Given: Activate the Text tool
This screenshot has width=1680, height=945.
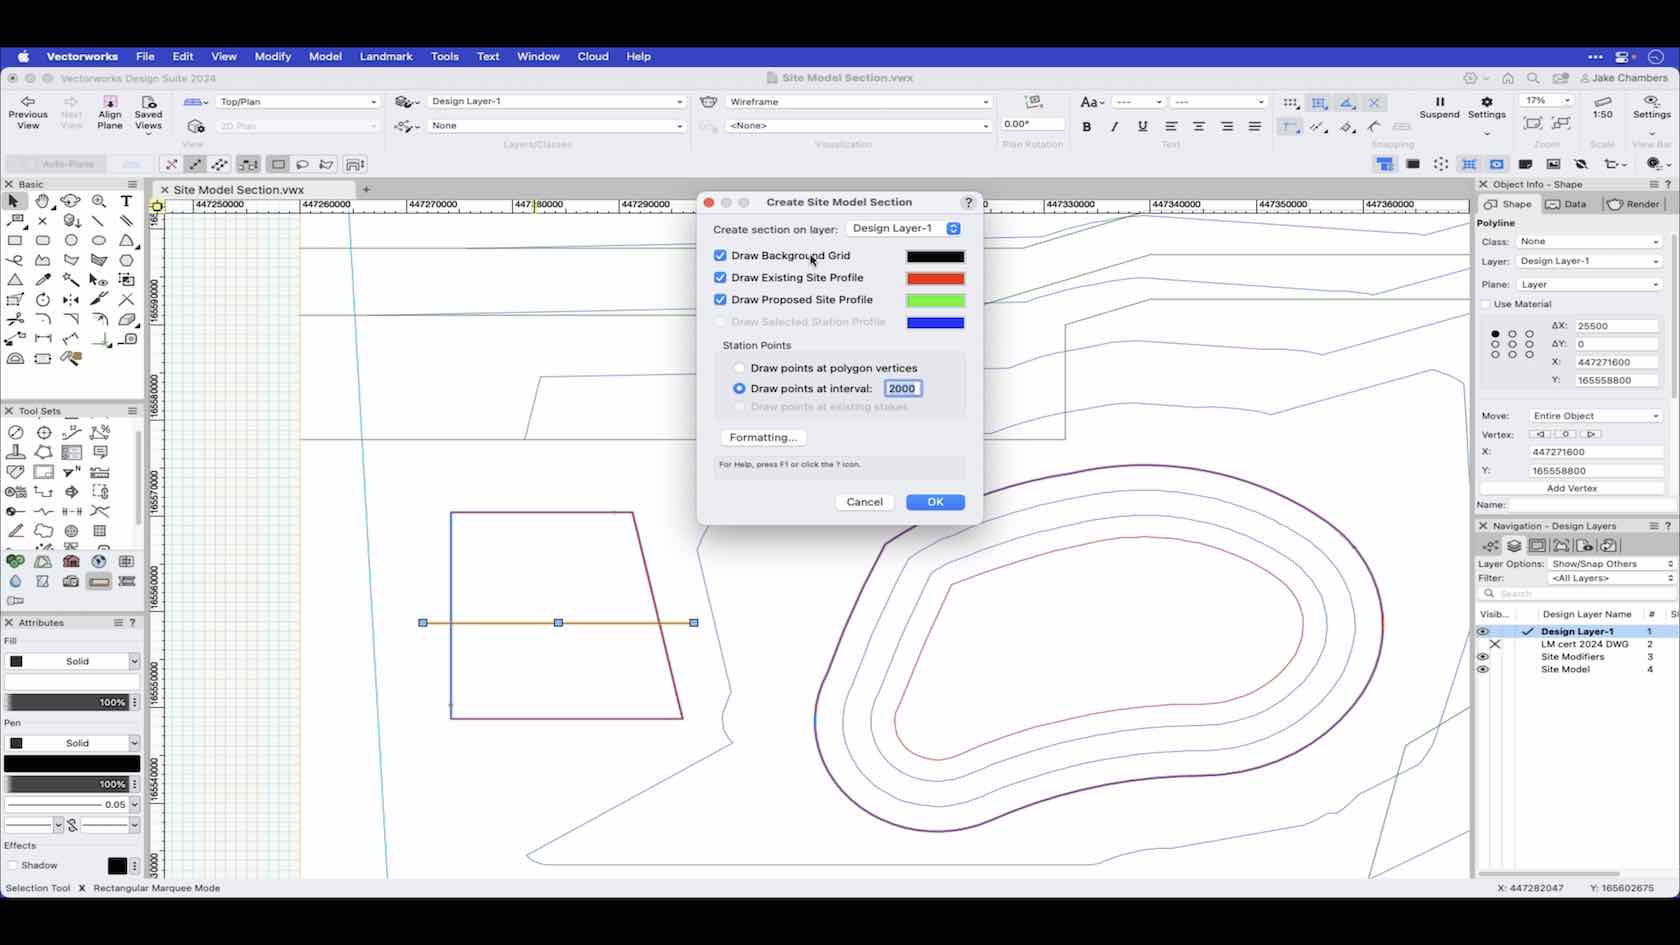Looking at the screenshot, I should click(126, 202).
